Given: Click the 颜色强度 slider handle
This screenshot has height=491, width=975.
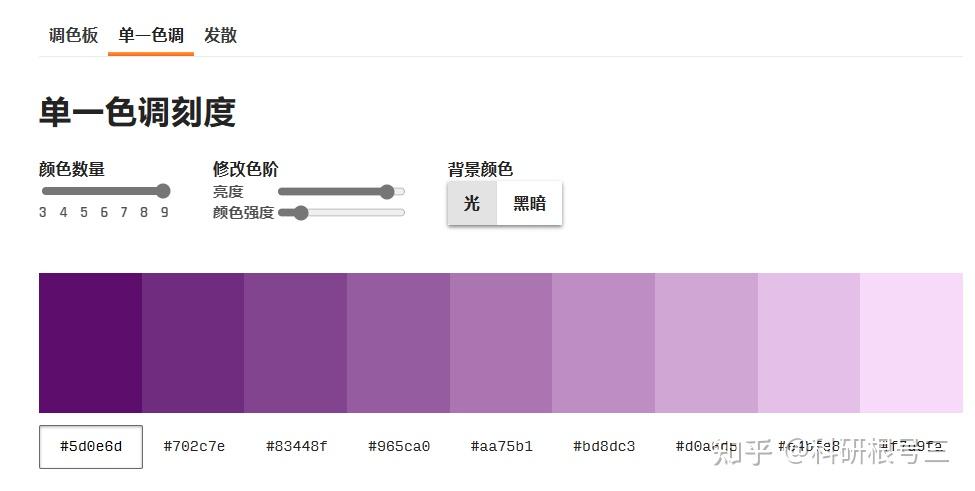Looking at the screenshot, I should click(x=301, y=213).
